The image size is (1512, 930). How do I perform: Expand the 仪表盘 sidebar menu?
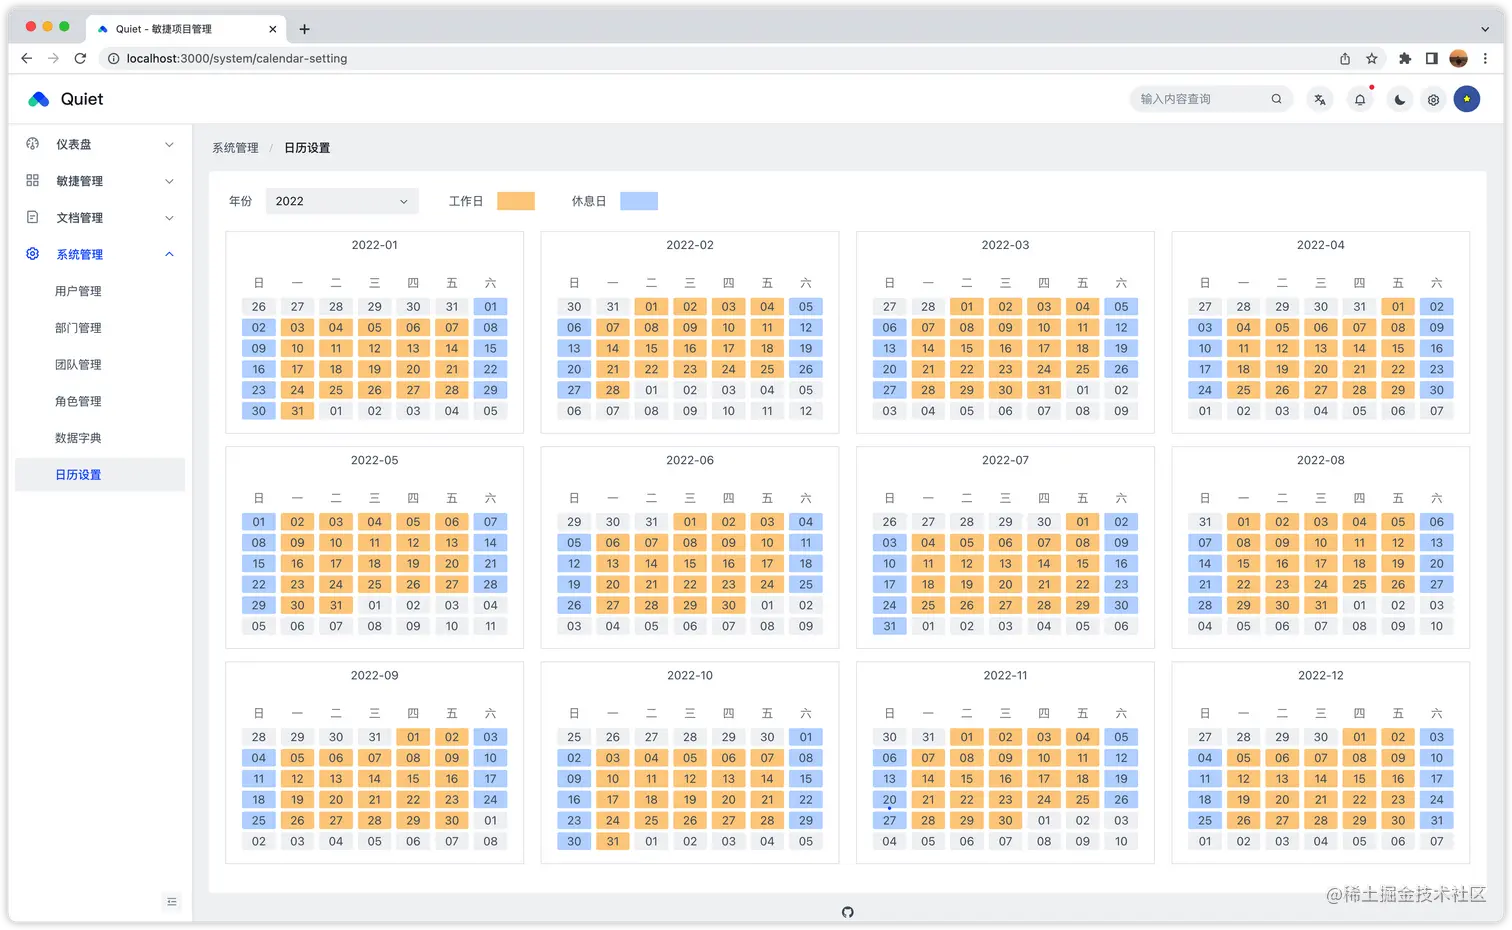(x=100, y=144)
